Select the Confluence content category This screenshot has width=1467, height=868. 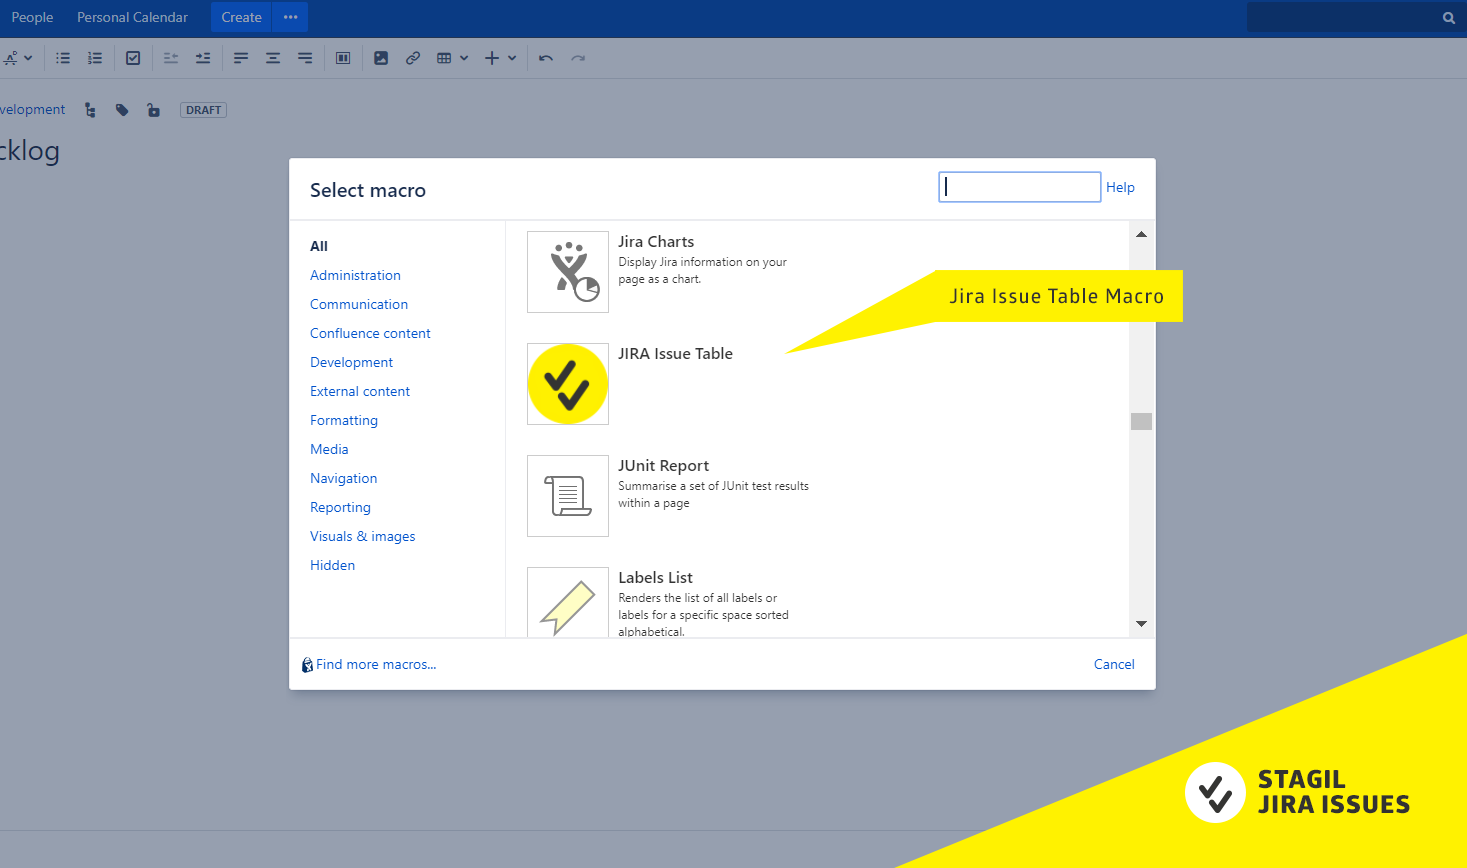pyautogui.click(x=370, y=333)
